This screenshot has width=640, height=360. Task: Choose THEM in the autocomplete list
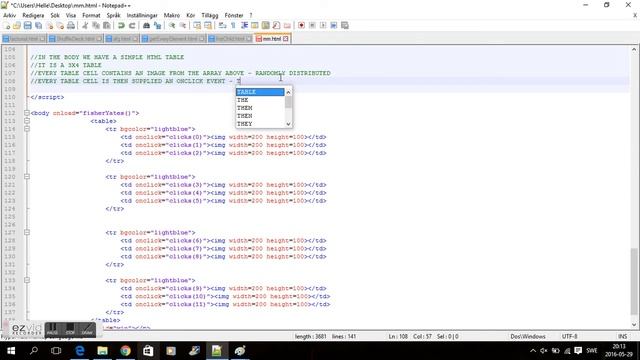click(260, 108)
